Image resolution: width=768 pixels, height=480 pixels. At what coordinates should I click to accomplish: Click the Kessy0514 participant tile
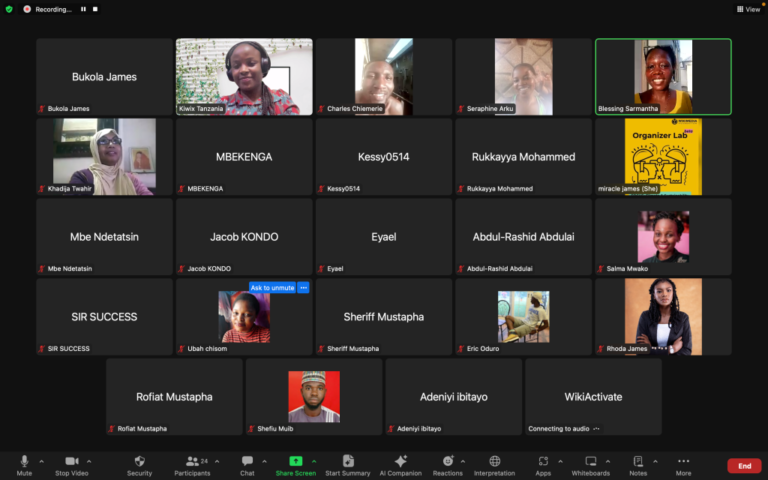tap(384, 157)
